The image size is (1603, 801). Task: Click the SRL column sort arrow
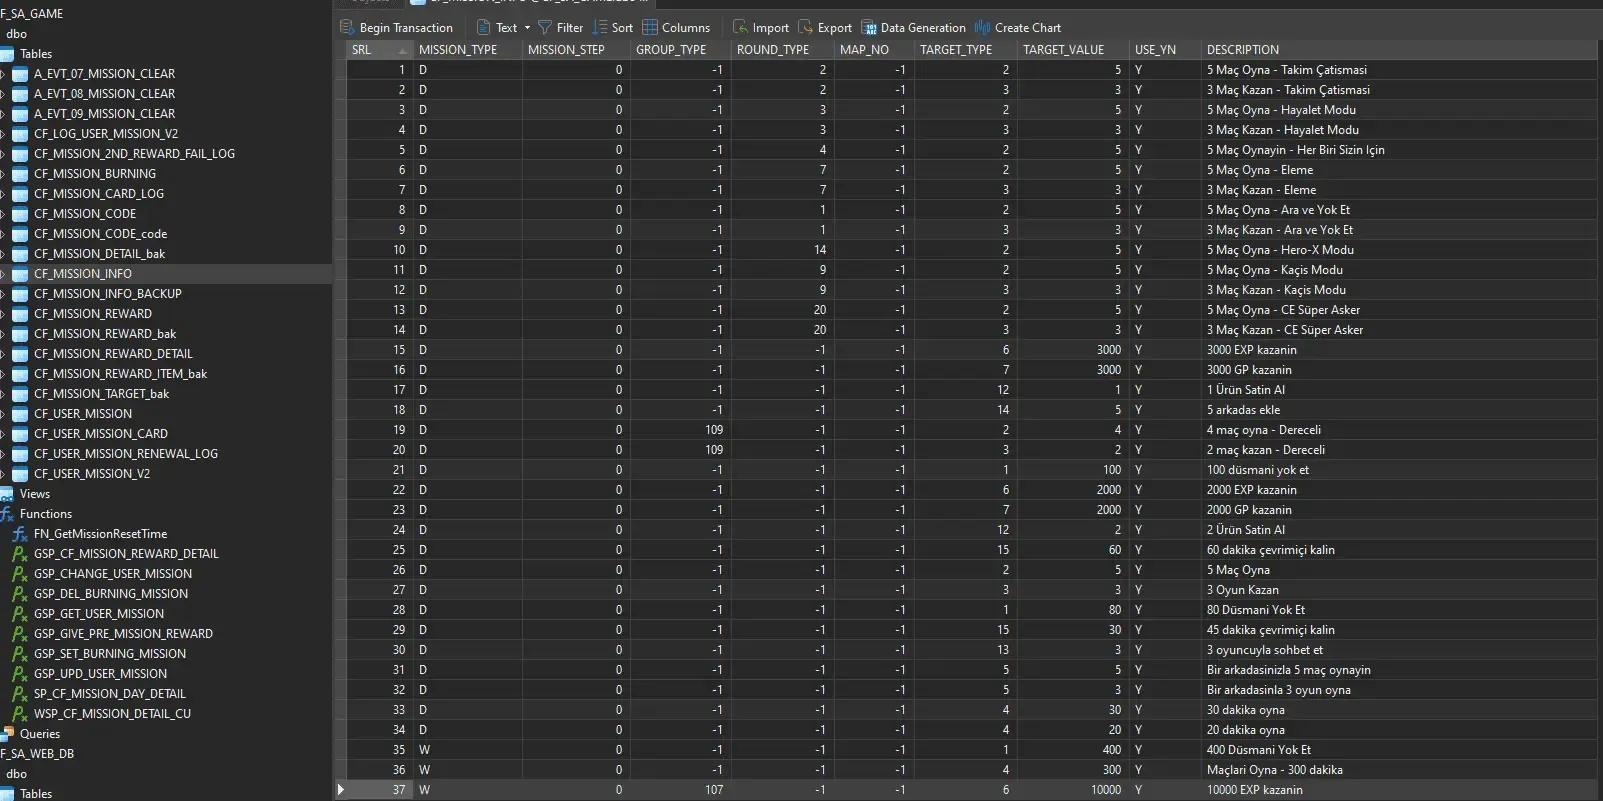[403, 50]
